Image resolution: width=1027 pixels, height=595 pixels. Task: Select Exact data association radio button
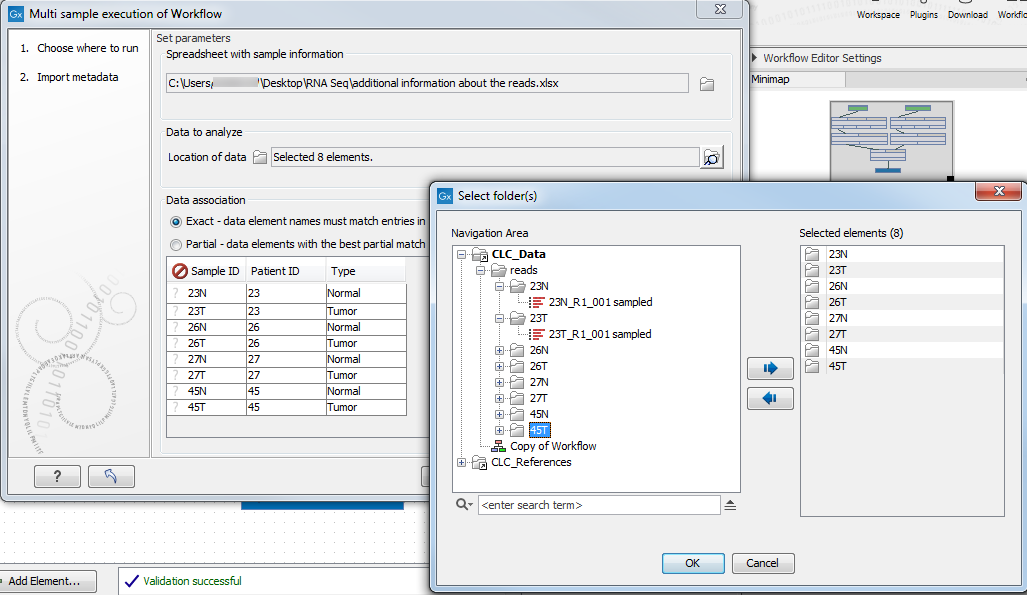(x=176, y=221)
